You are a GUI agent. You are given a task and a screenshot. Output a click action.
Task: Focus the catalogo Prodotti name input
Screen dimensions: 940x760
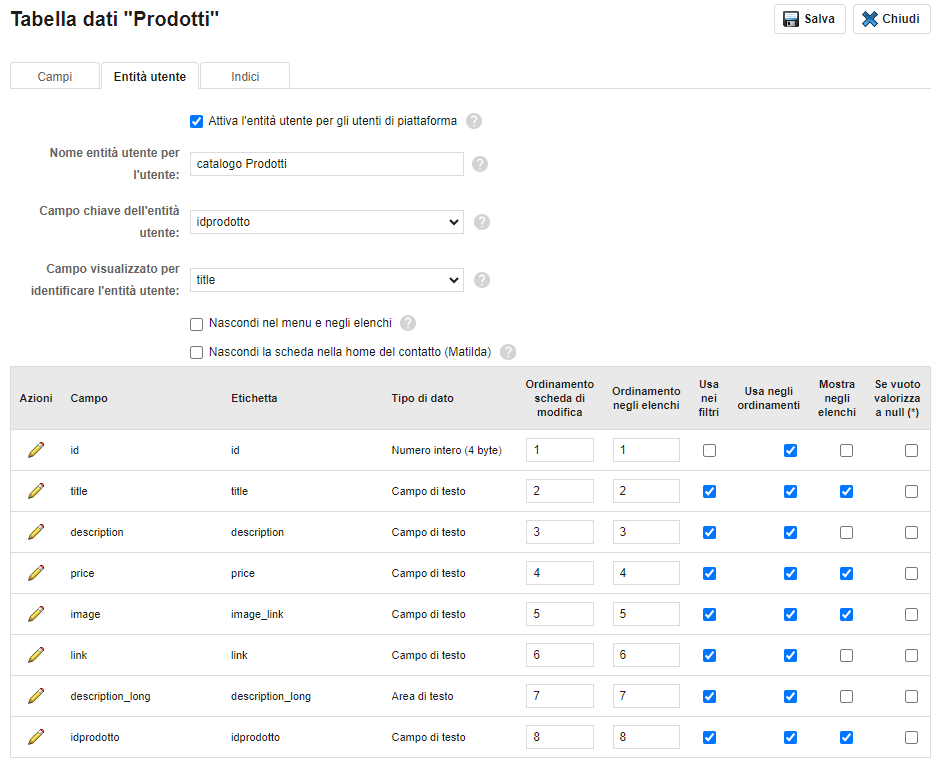[x=327, y=164]
